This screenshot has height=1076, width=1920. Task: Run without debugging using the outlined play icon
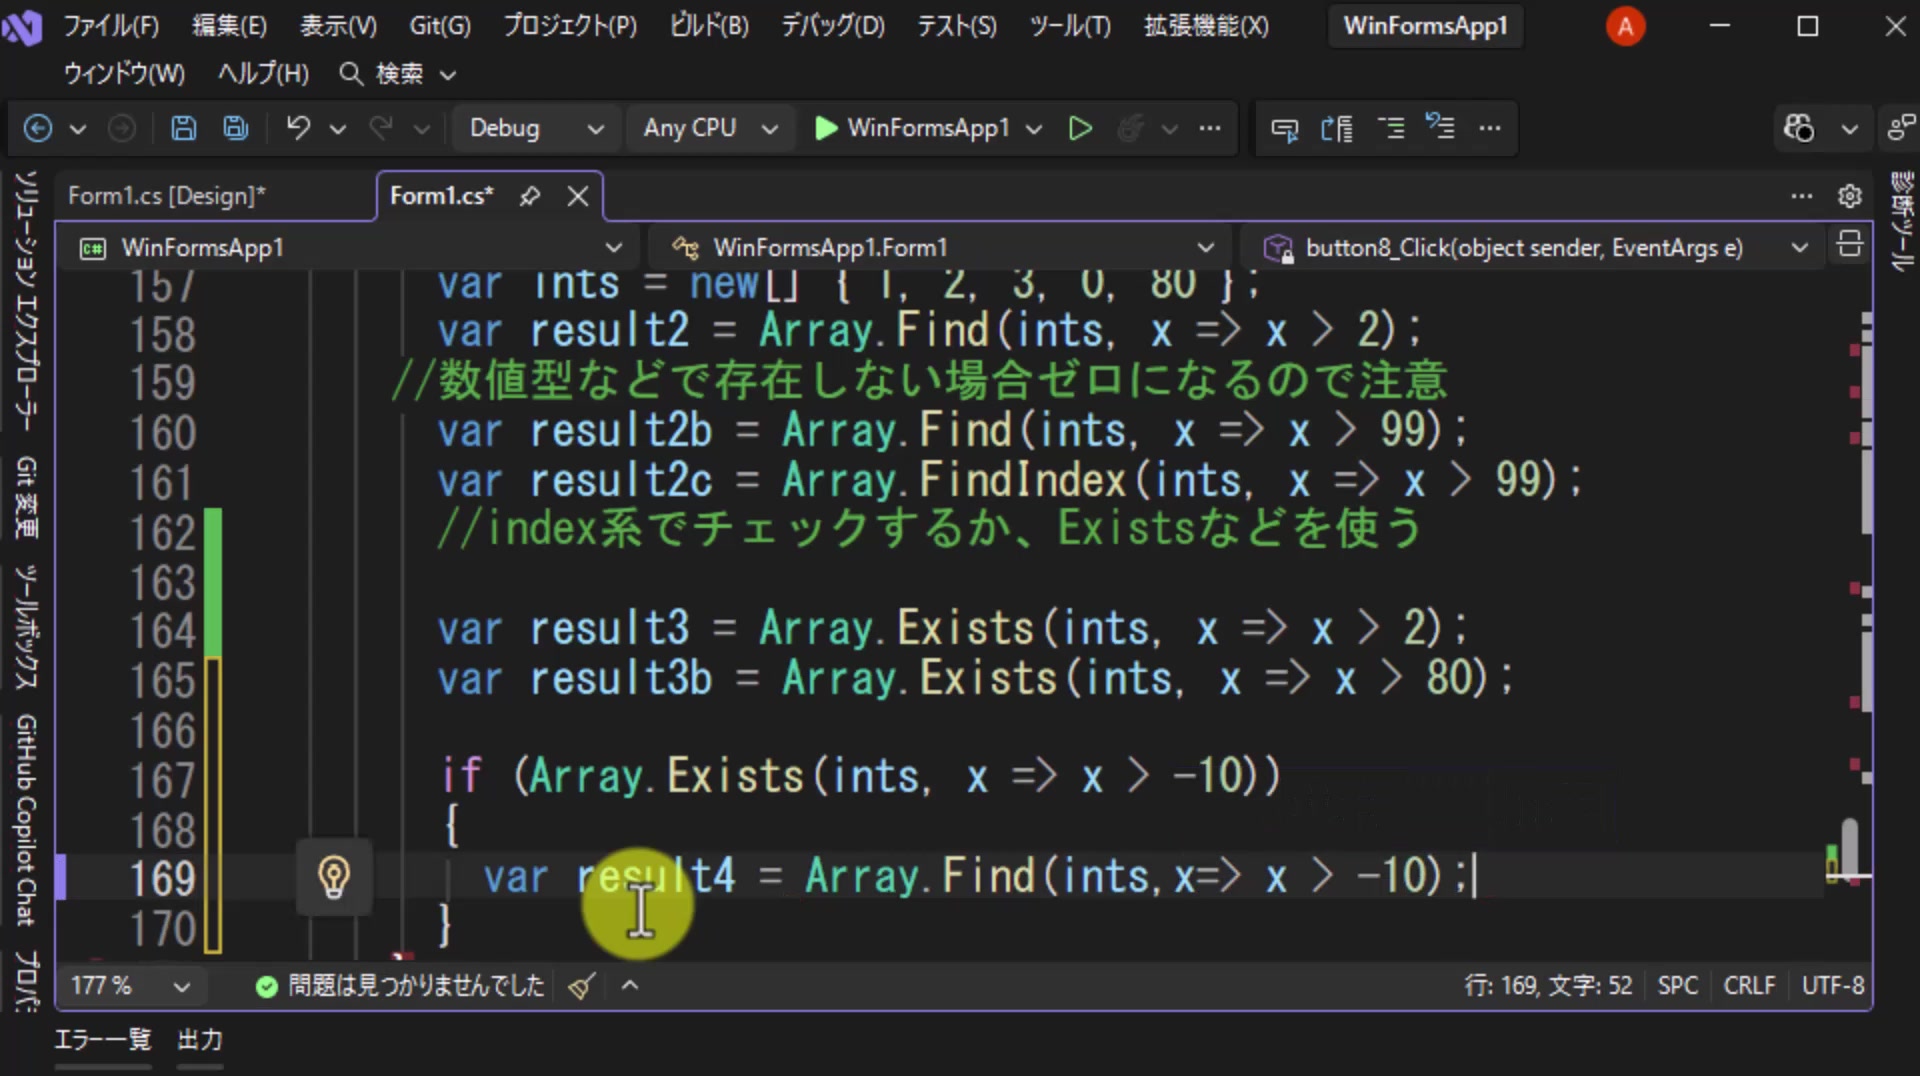(x=1080, y=128)
